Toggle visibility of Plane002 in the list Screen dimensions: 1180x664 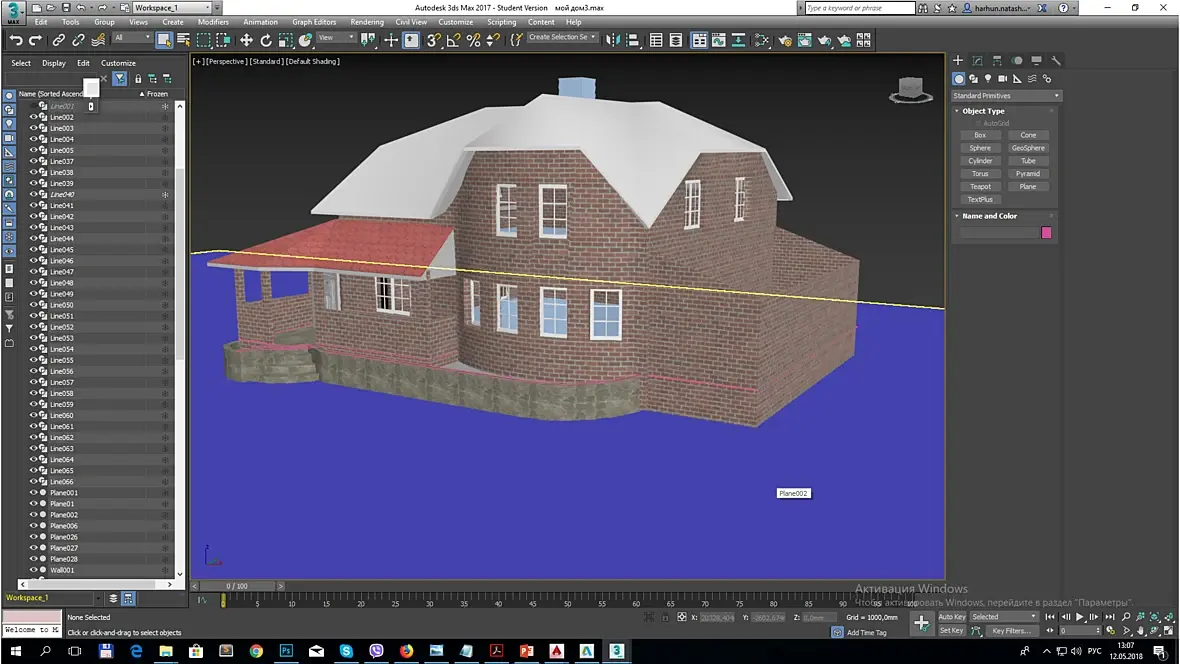click(33, 515)
